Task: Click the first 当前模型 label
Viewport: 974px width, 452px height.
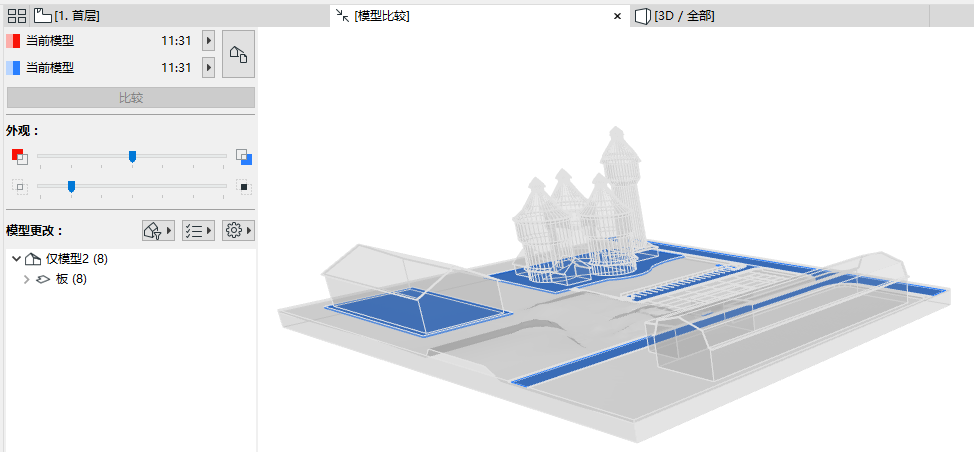Action: click(x=50, y=42)
